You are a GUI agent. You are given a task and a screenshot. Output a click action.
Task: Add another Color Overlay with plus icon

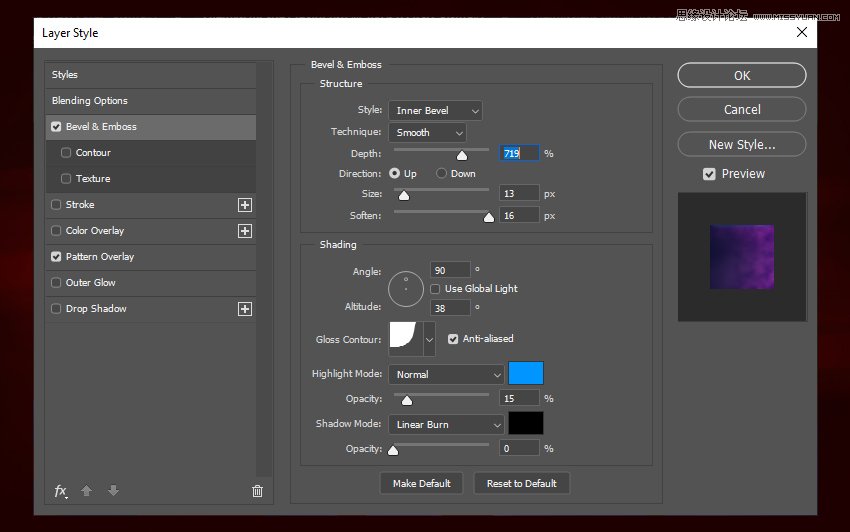click(244, 231)
